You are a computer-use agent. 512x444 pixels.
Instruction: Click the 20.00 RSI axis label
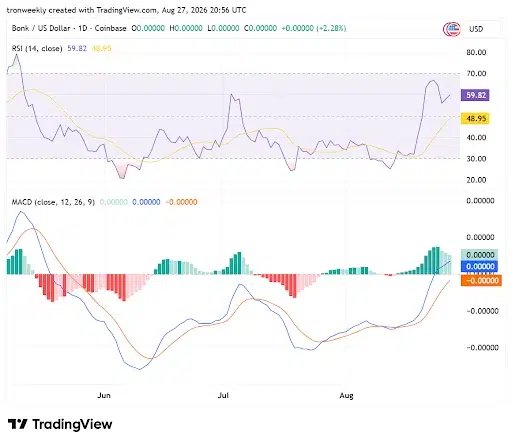(x=476, y=180)
